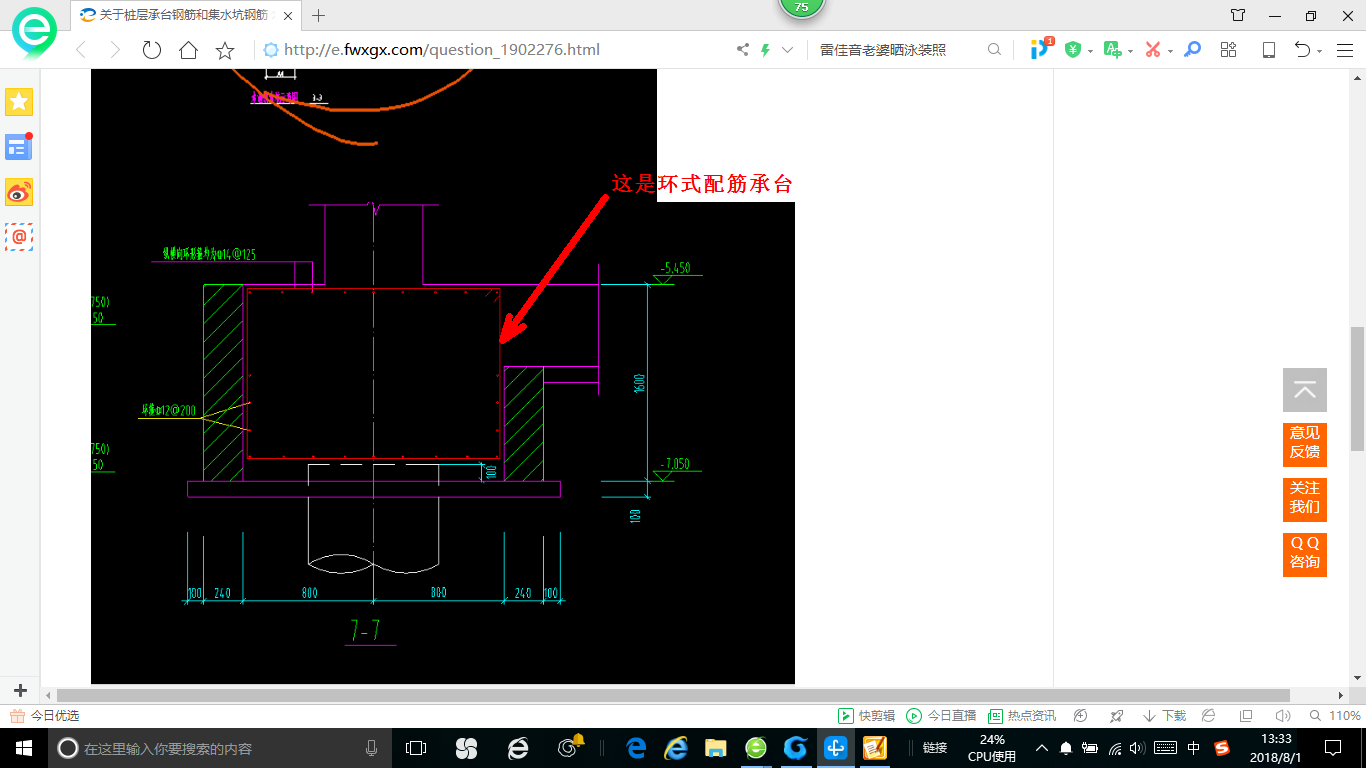Click the share icon in address bar
The image size is (1366, 768).
click(743, 49)
